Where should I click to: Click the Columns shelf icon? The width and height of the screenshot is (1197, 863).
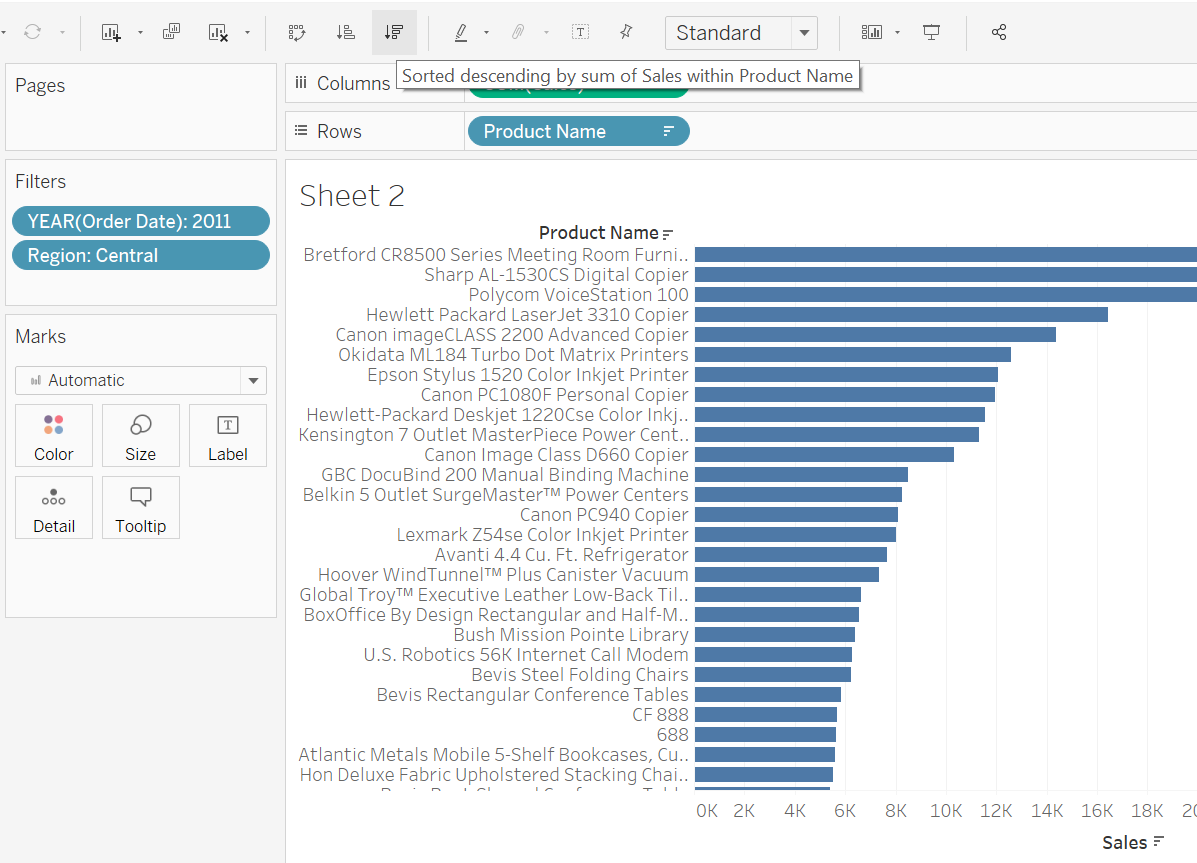pos(301,82)
